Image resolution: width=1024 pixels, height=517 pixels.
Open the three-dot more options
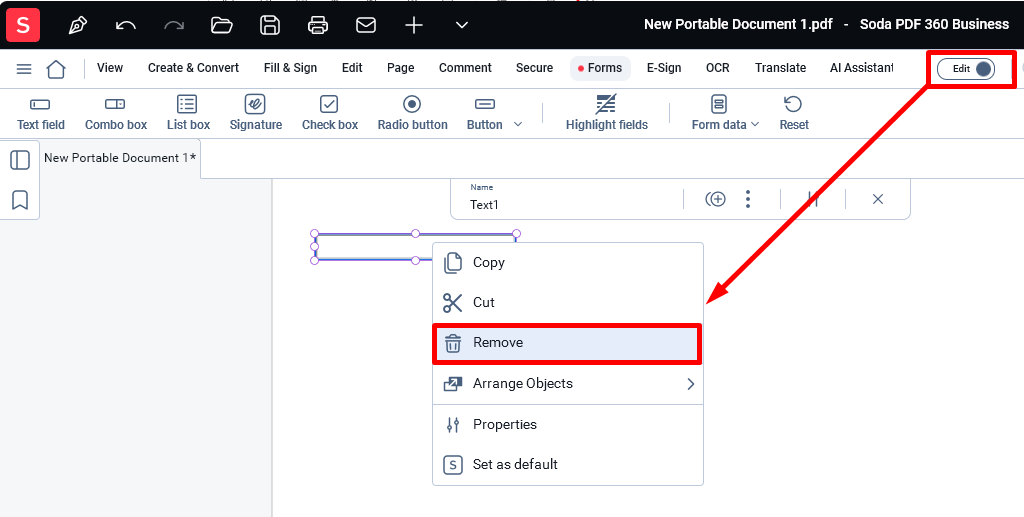tap(748, 199)
